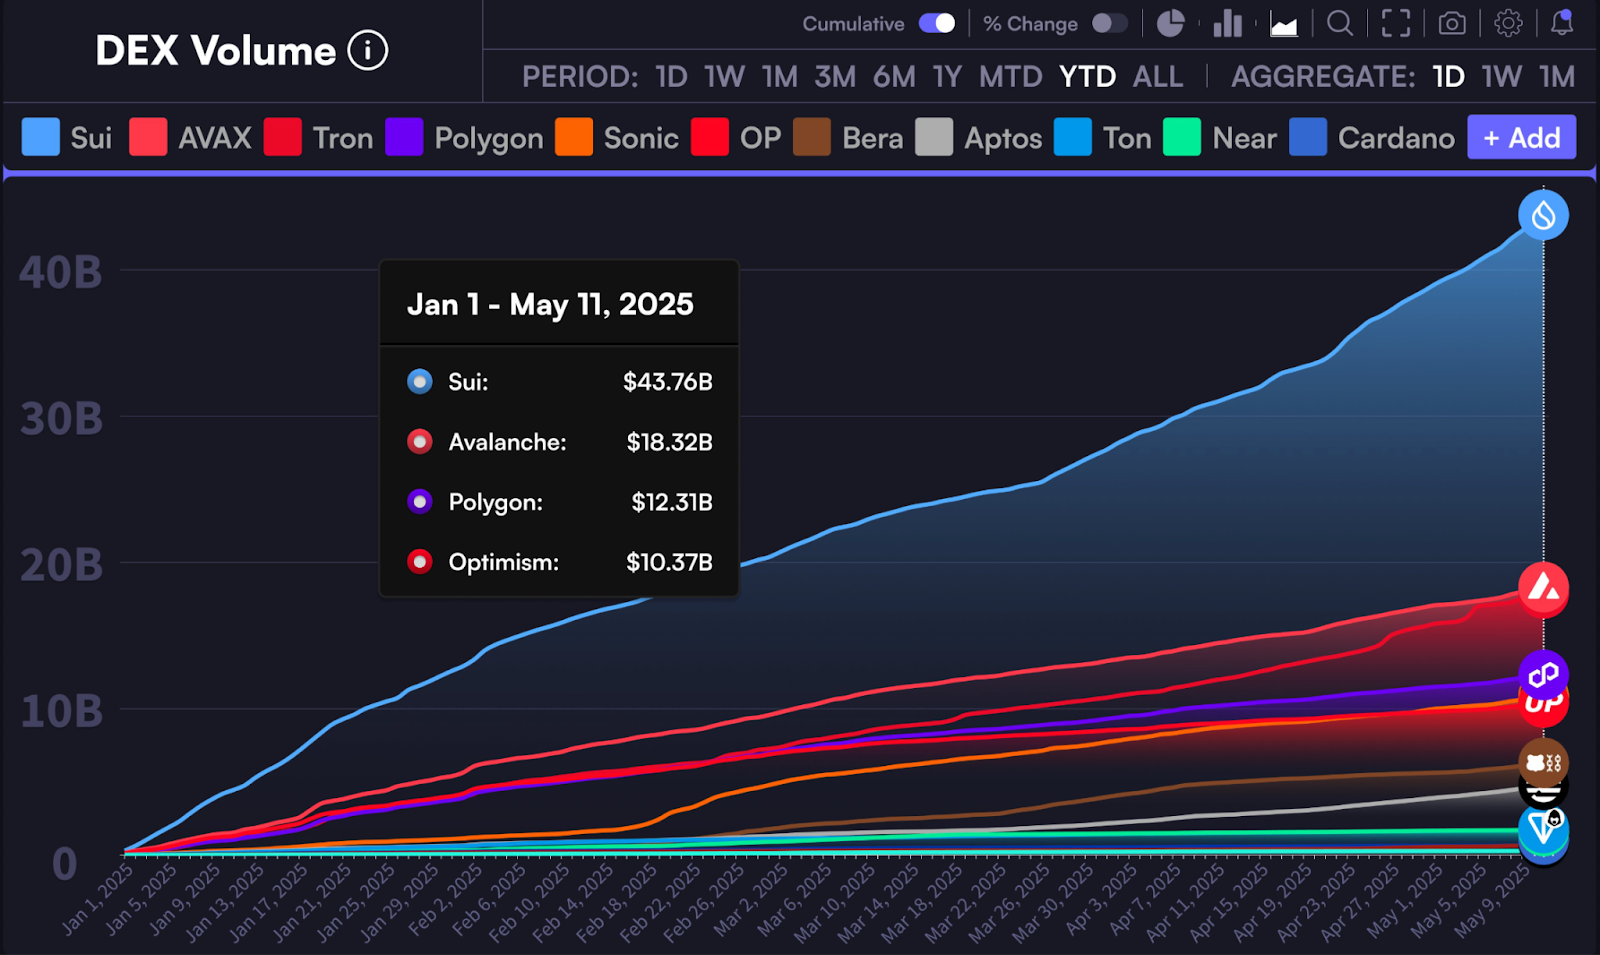Image resolution: width=1600 pixels, height=955 pixels.
Task: Toggle the Cardano legend entry
Action: point(1372,137)
